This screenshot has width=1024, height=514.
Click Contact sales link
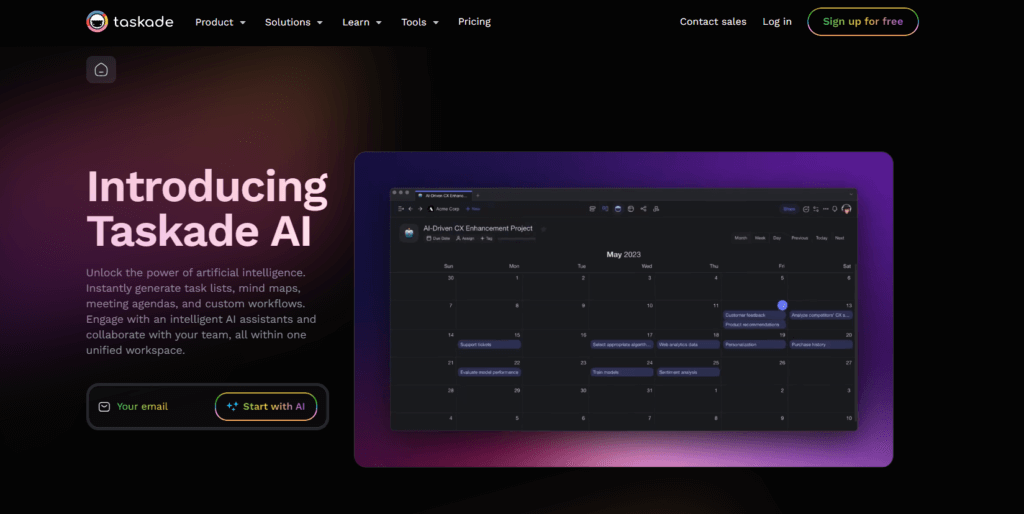712,22
